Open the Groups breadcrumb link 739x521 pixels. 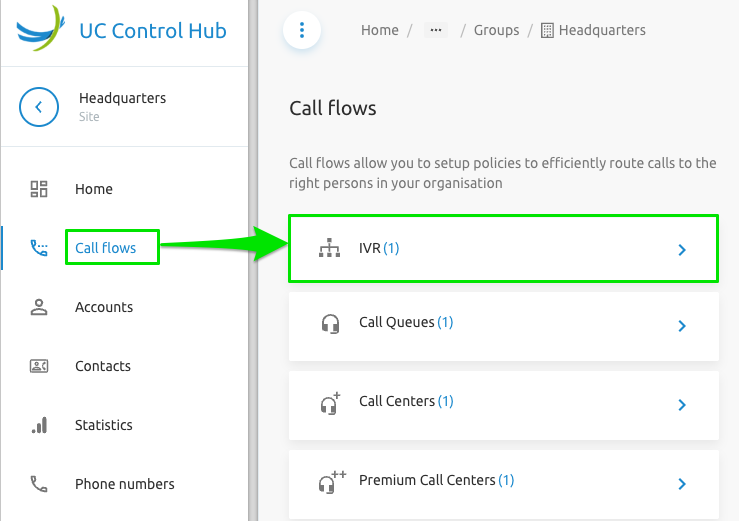pos(496,30)
